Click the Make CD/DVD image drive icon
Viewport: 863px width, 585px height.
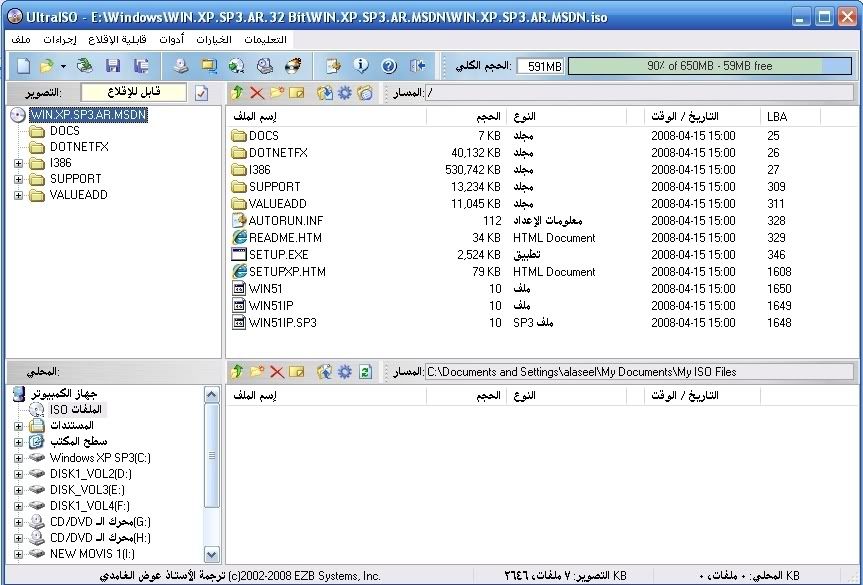[181, 66]
